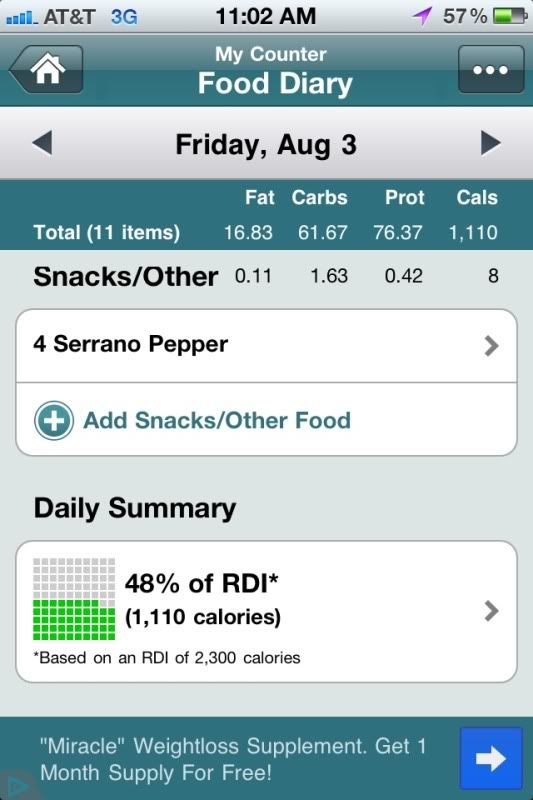Screen dimensions: 533x800
Task: Tap the location arrow in status bar
Action: point(422,16)
